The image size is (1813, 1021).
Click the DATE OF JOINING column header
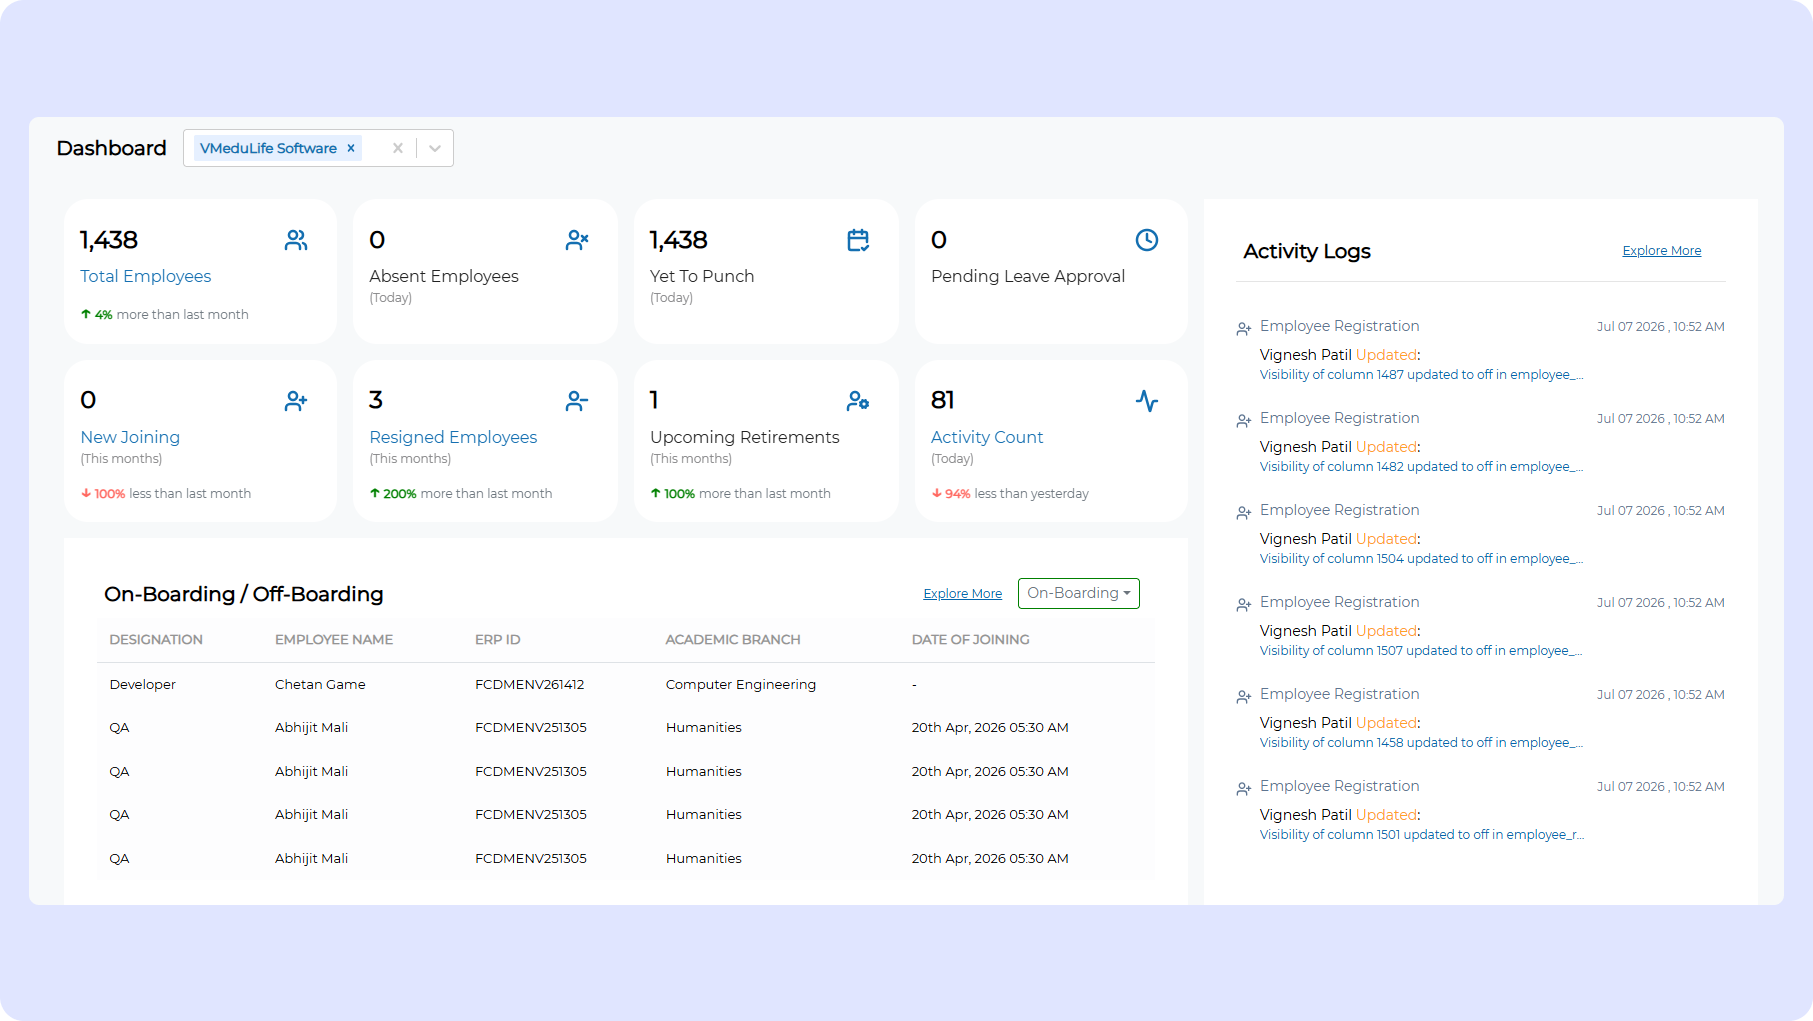[970, 640]
